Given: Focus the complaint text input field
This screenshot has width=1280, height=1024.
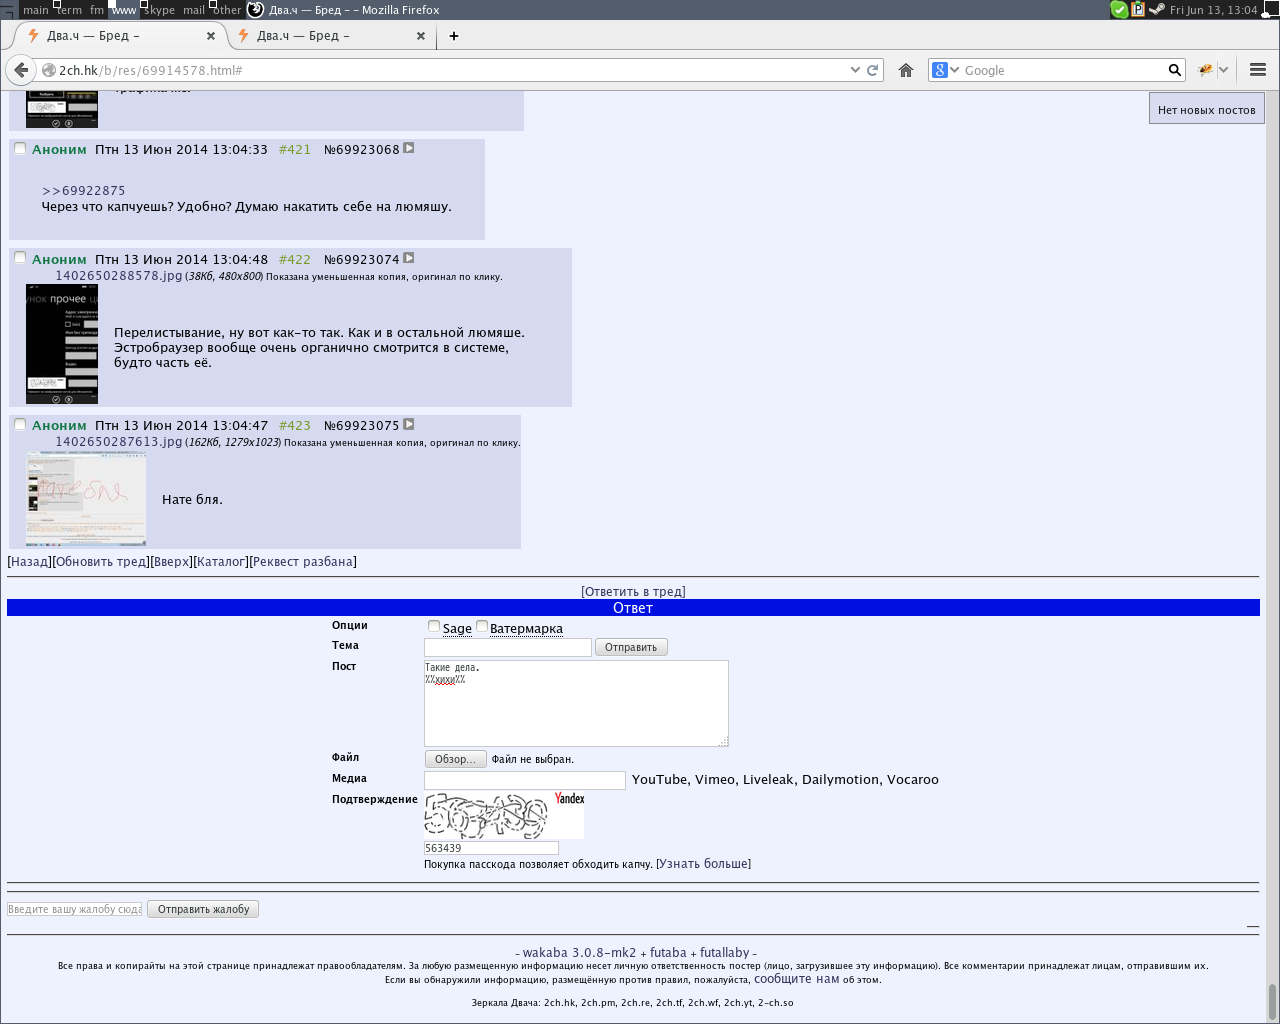Looking at the screenshot, I should pos(75,909).
